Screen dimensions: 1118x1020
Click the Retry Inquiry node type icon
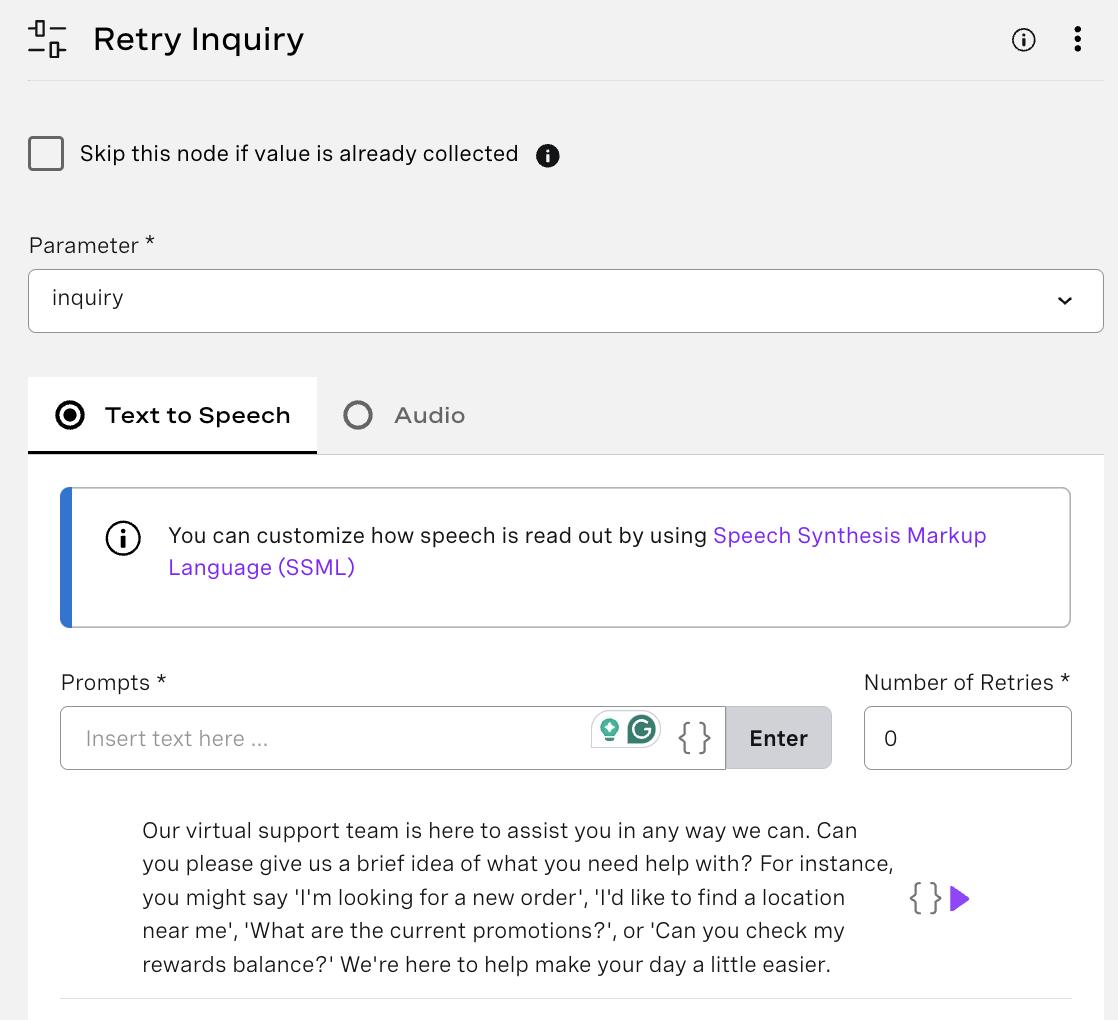pos(47,39)
